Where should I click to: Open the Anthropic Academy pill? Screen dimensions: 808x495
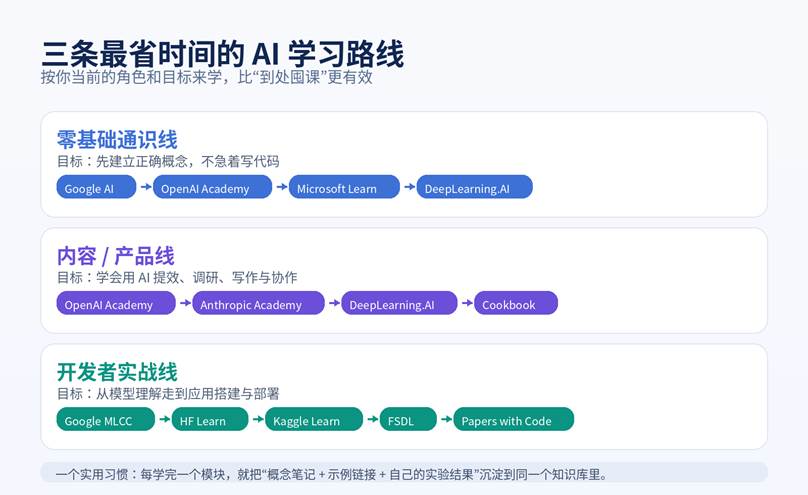coord(258,303)
